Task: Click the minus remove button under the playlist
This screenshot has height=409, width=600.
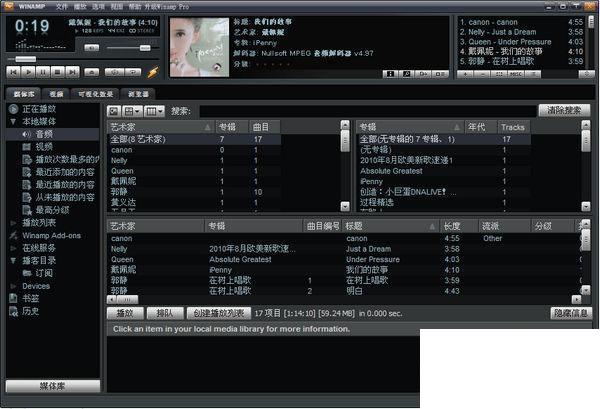Action: [x=482, y=74]
